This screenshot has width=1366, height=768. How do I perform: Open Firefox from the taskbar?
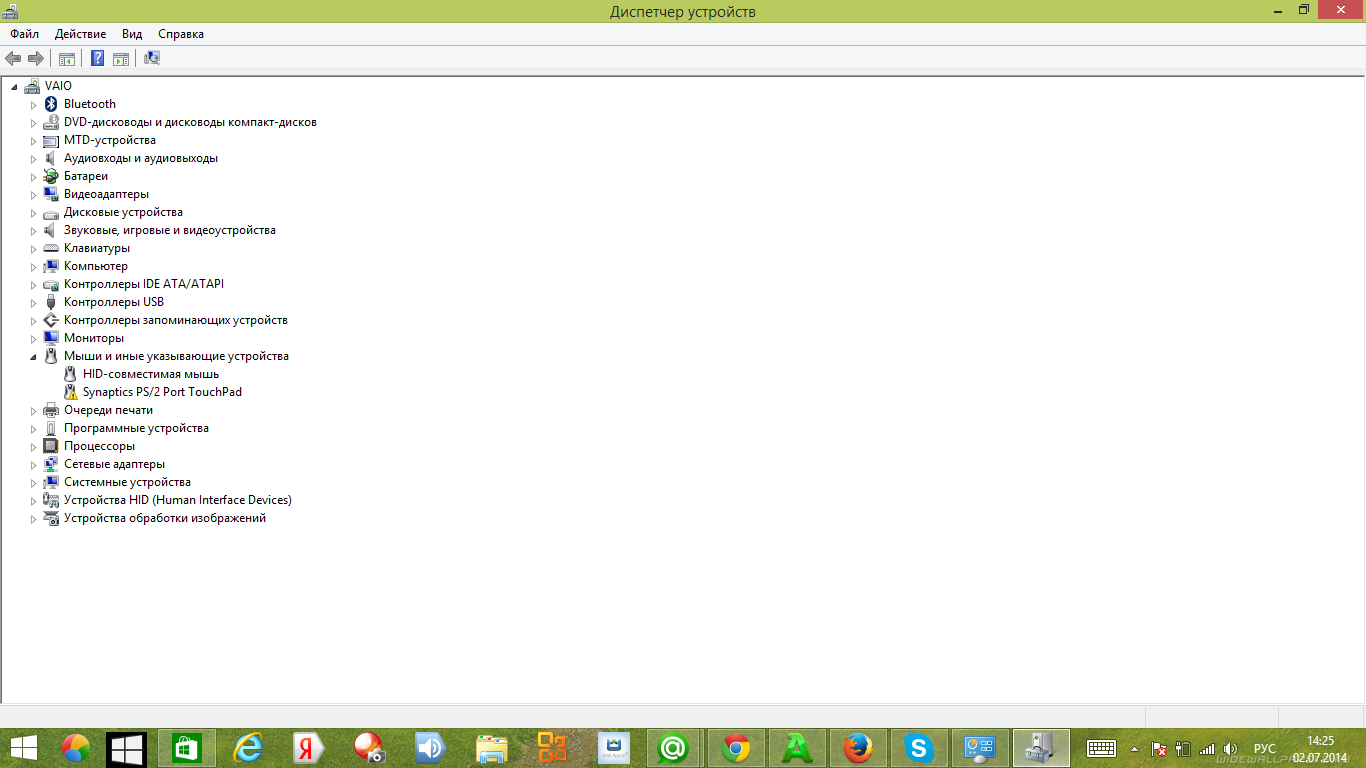(x=857, y=748)
